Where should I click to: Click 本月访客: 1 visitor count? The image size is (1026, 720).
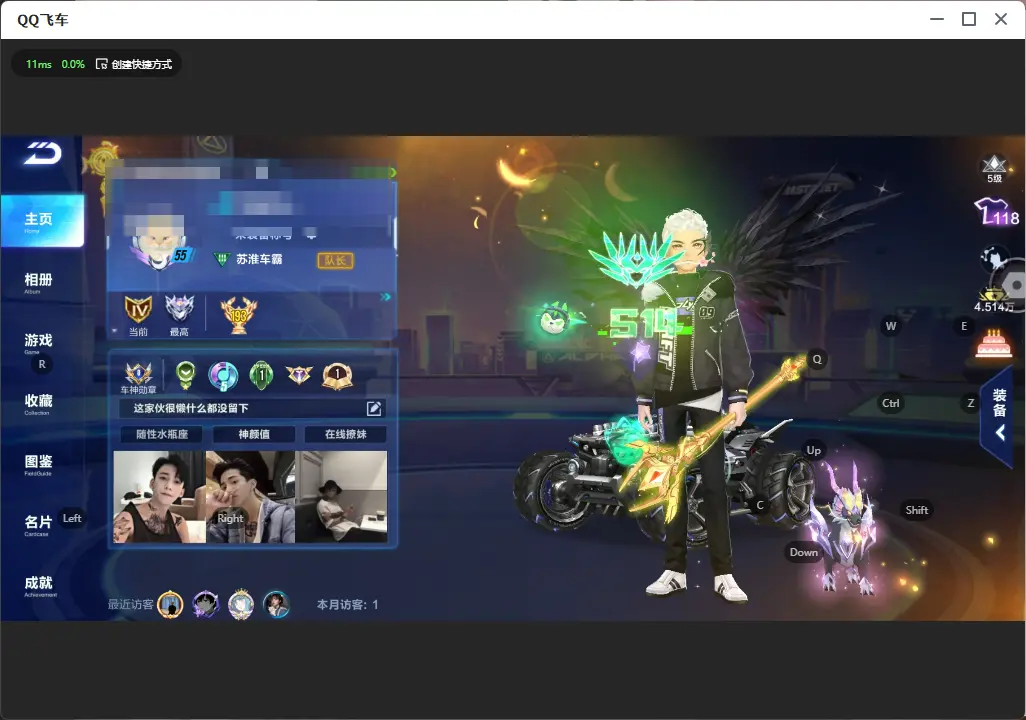coord(347,605)
